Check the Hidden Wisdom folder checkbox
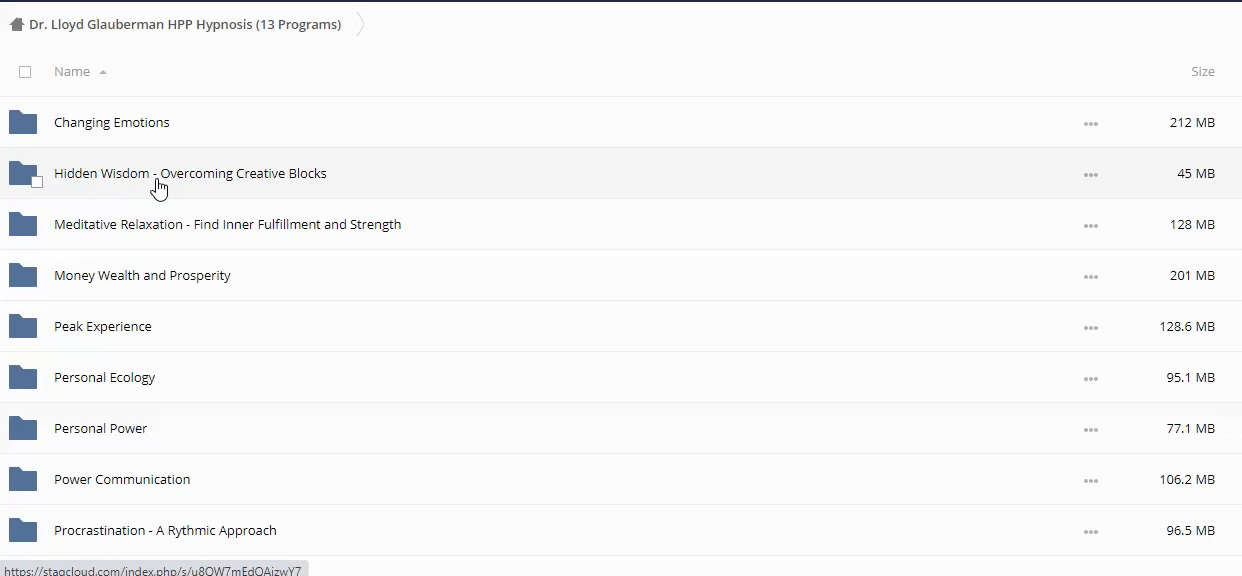The height and width of the screenshot is (576, 1242). (37, 182)
